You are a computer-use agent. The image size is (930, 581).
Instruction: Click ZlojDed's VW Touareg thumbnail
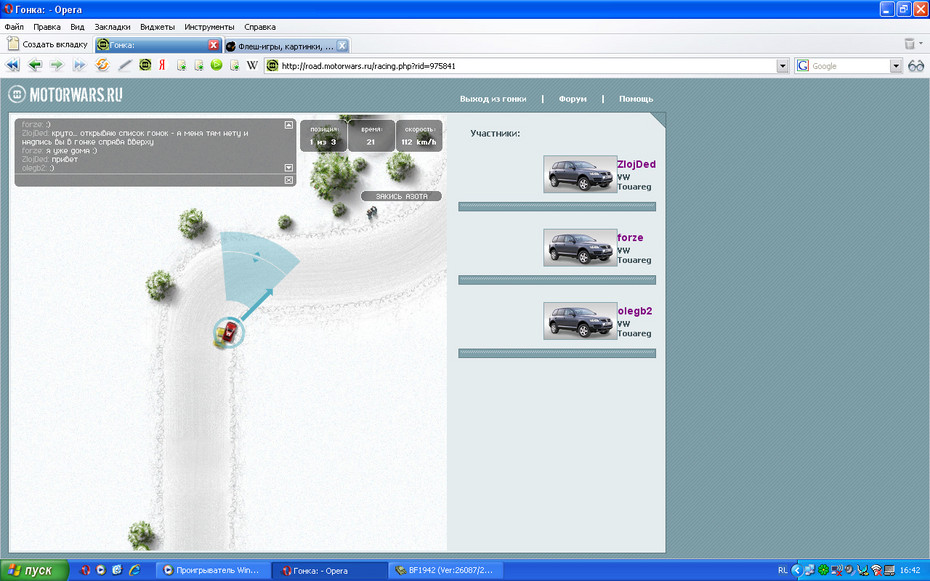(580, 174)
